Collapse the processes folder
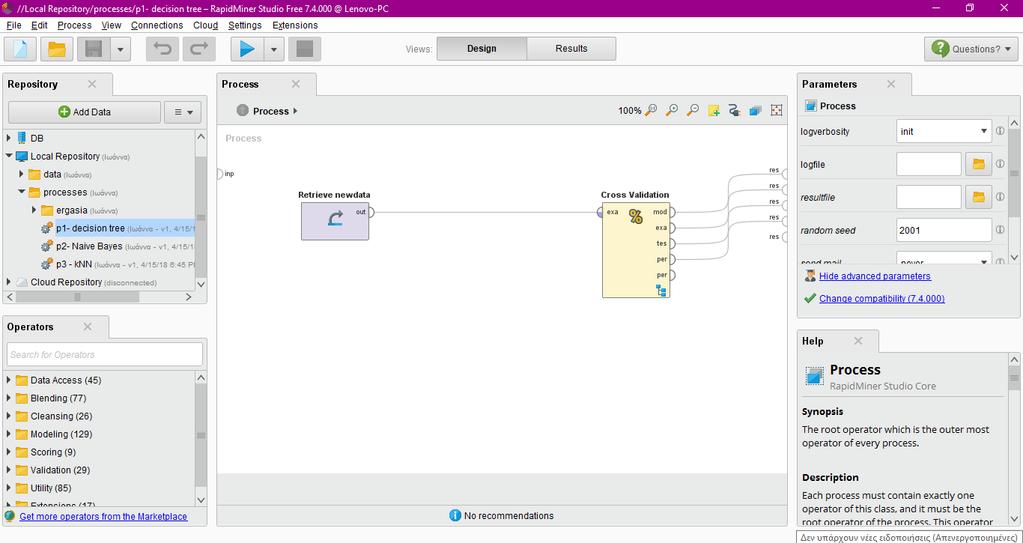The width and height of the screenshot is (1023, 543). click(x=22, y=193)
